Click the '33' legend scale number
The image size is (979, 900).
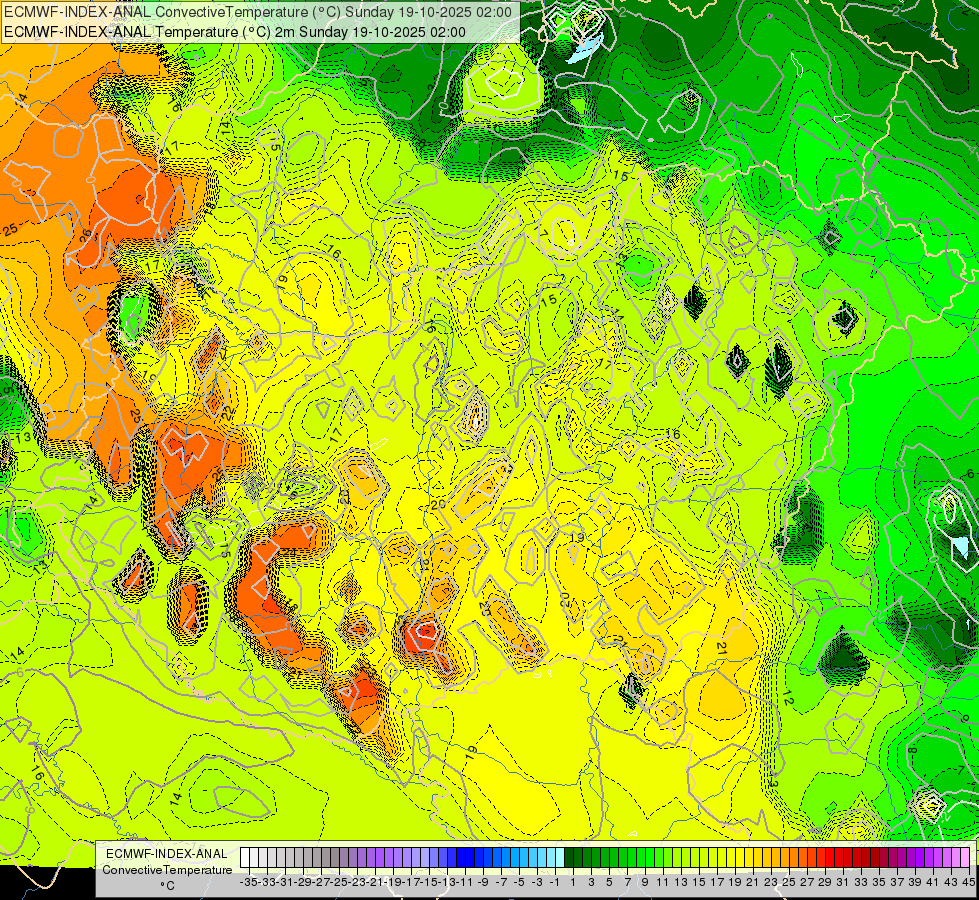(x=860, y=882)
